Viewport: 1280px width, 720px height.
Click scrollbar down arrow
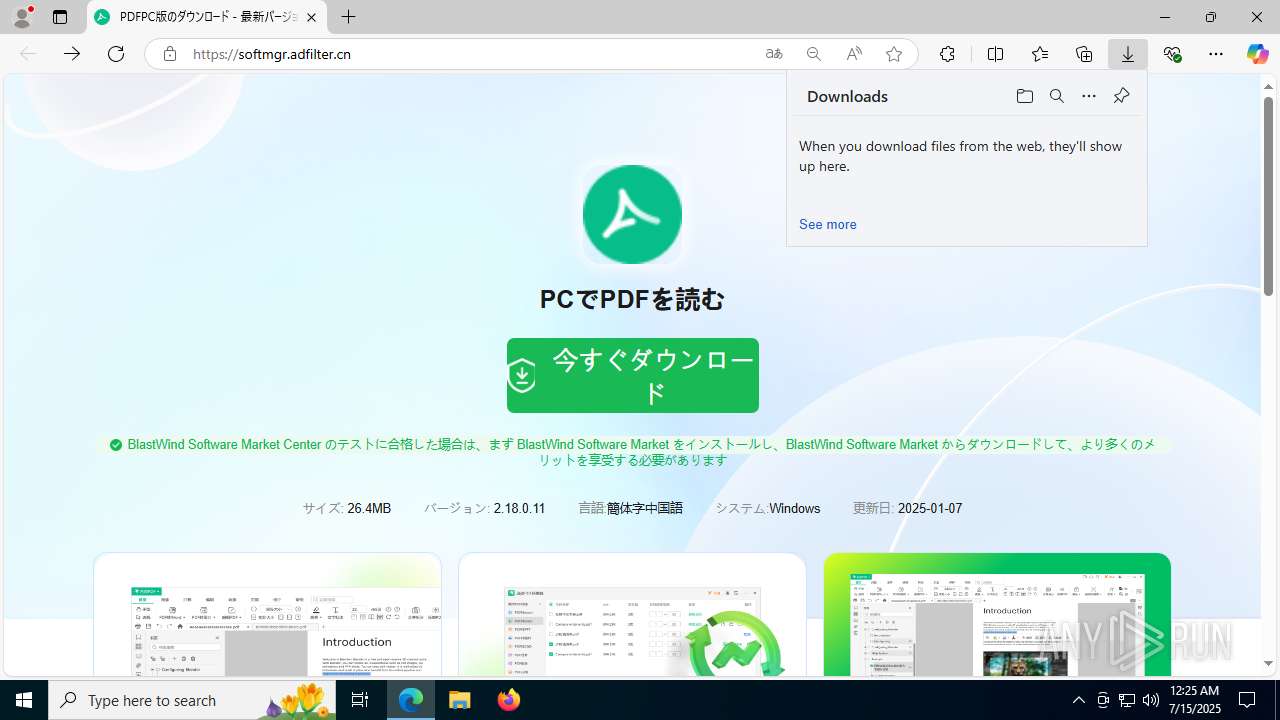(x=1268, y=664)
